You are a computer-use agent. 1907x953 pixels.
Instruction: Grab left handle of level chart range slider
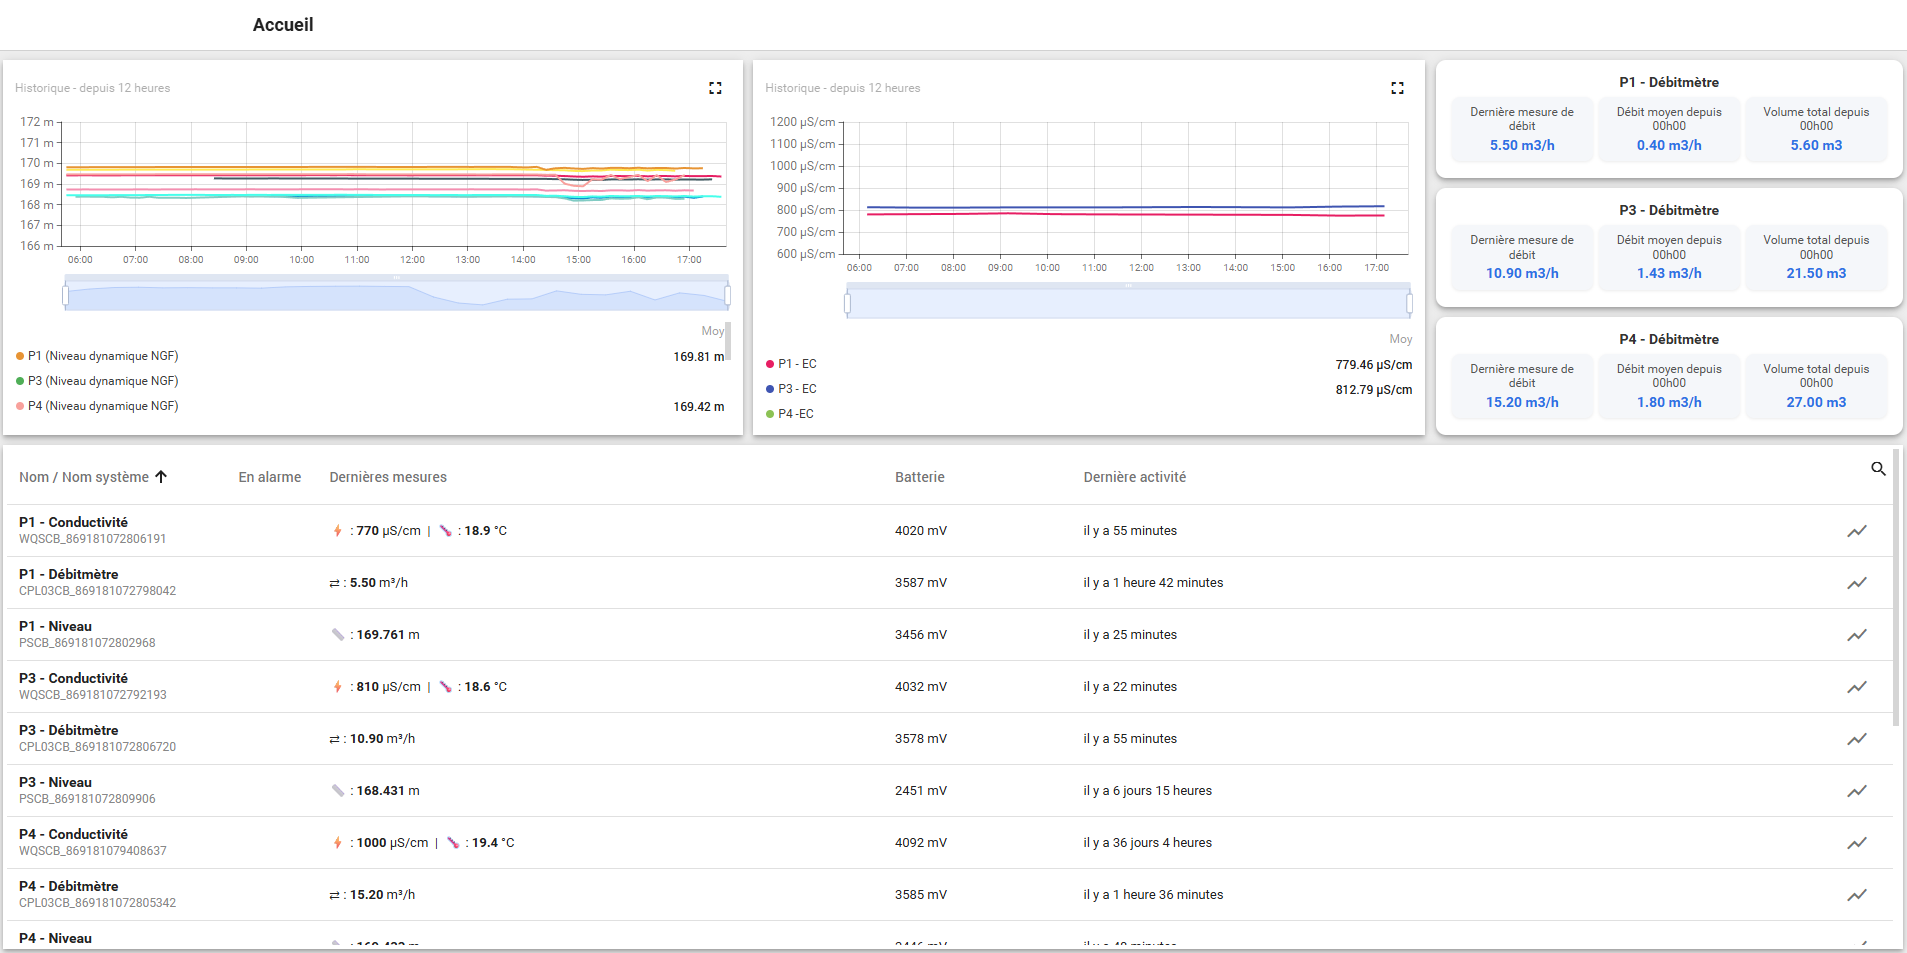(66, 296)
